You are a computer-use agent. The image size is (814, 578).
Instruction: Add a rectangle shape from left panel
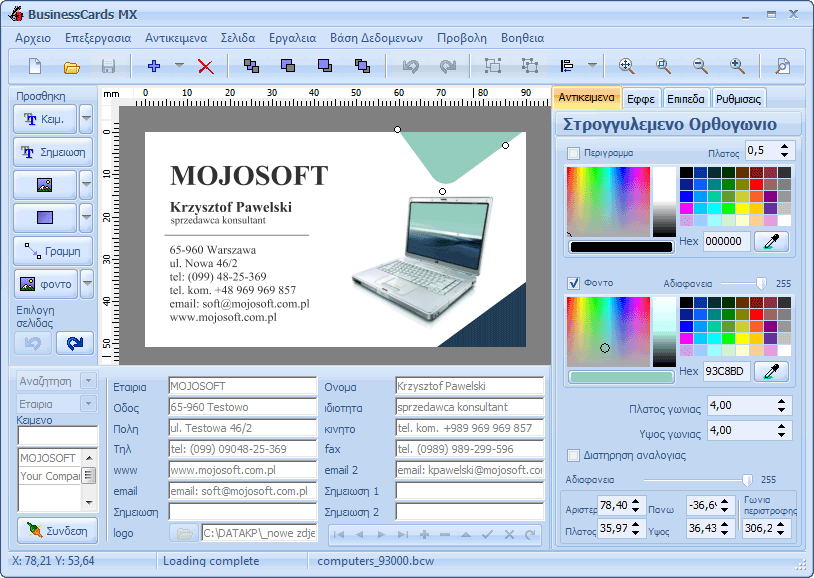45,218
